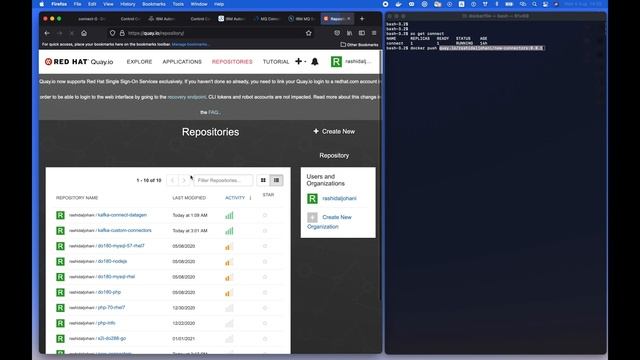
Task: Star the do180-mysql-57-rhel7 repository
Action: 265,246
